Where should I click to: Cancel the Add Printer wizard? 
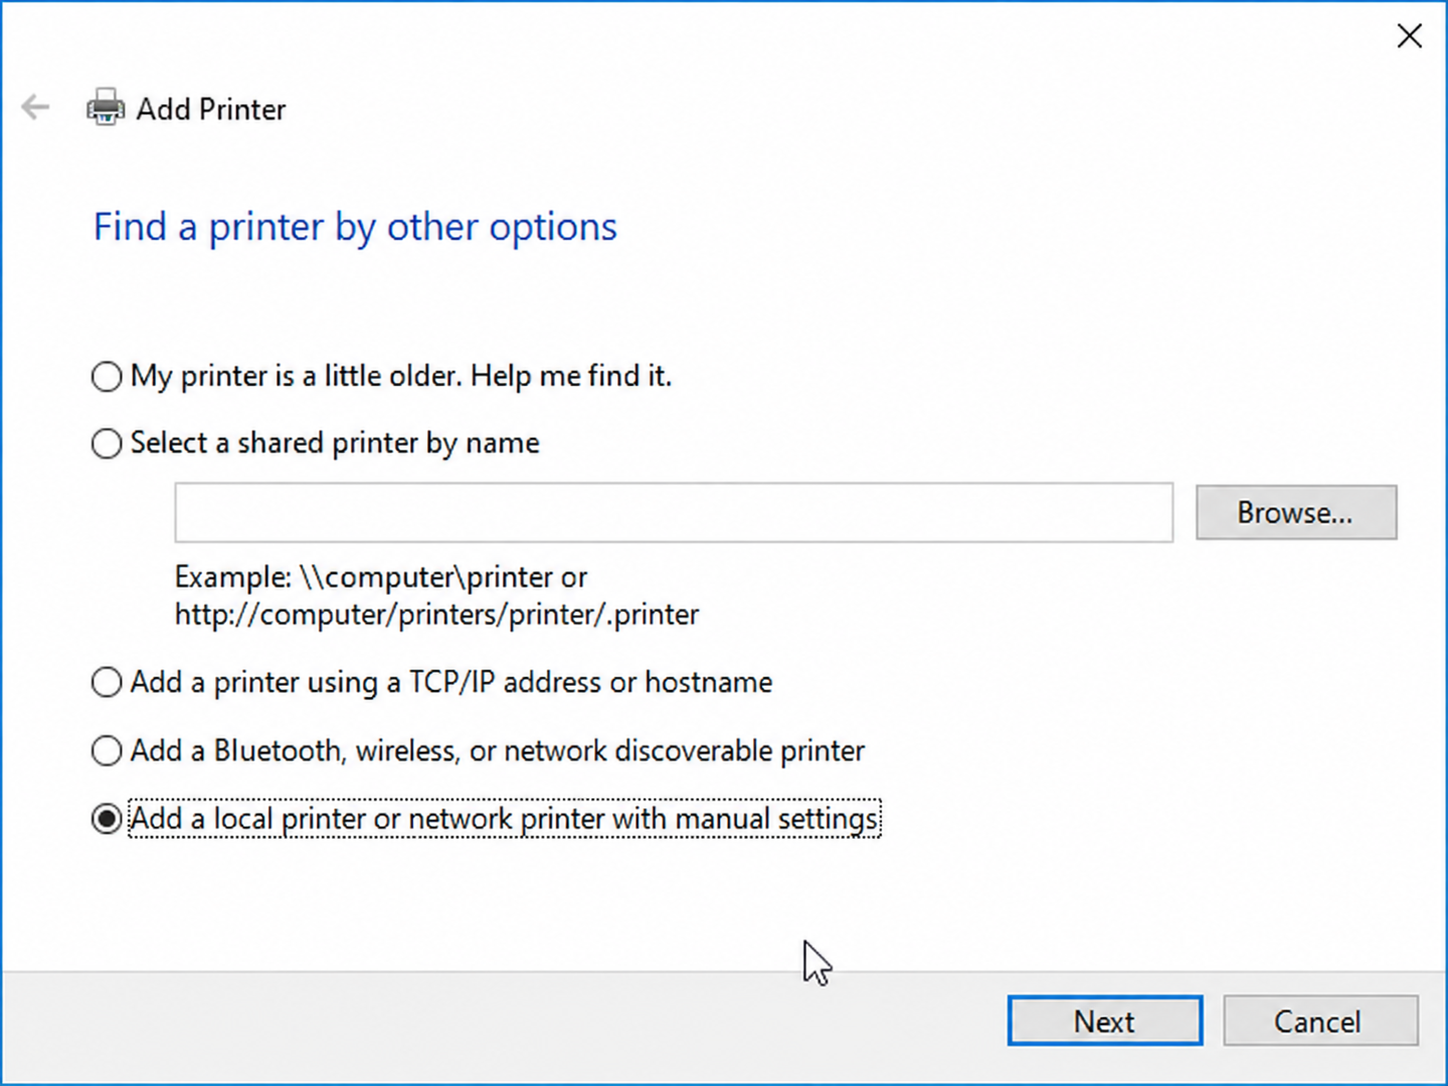(x=1320, y=1021)
